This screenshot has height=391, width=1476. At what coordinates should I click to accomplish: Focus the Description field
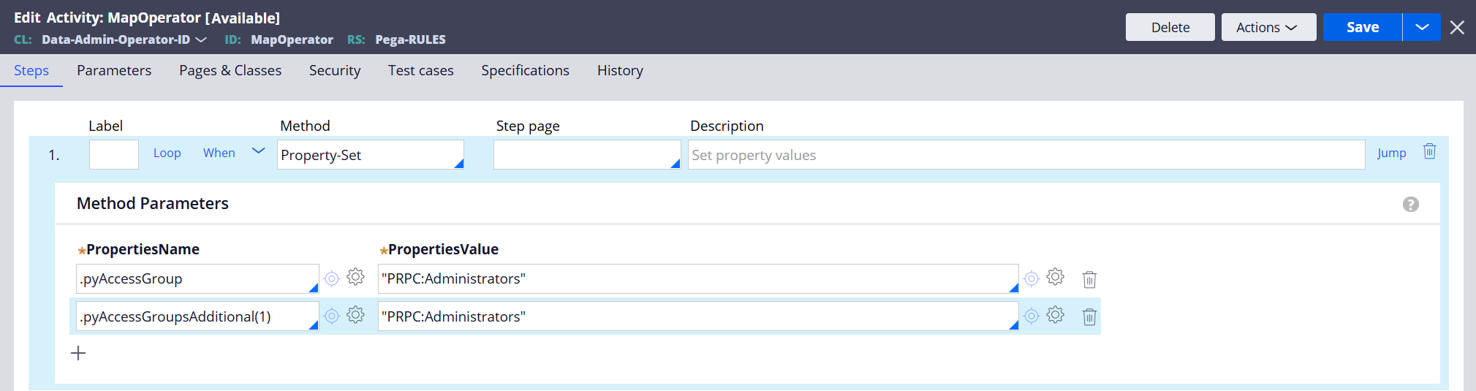pyautogui.click(x=1026, y=154)
